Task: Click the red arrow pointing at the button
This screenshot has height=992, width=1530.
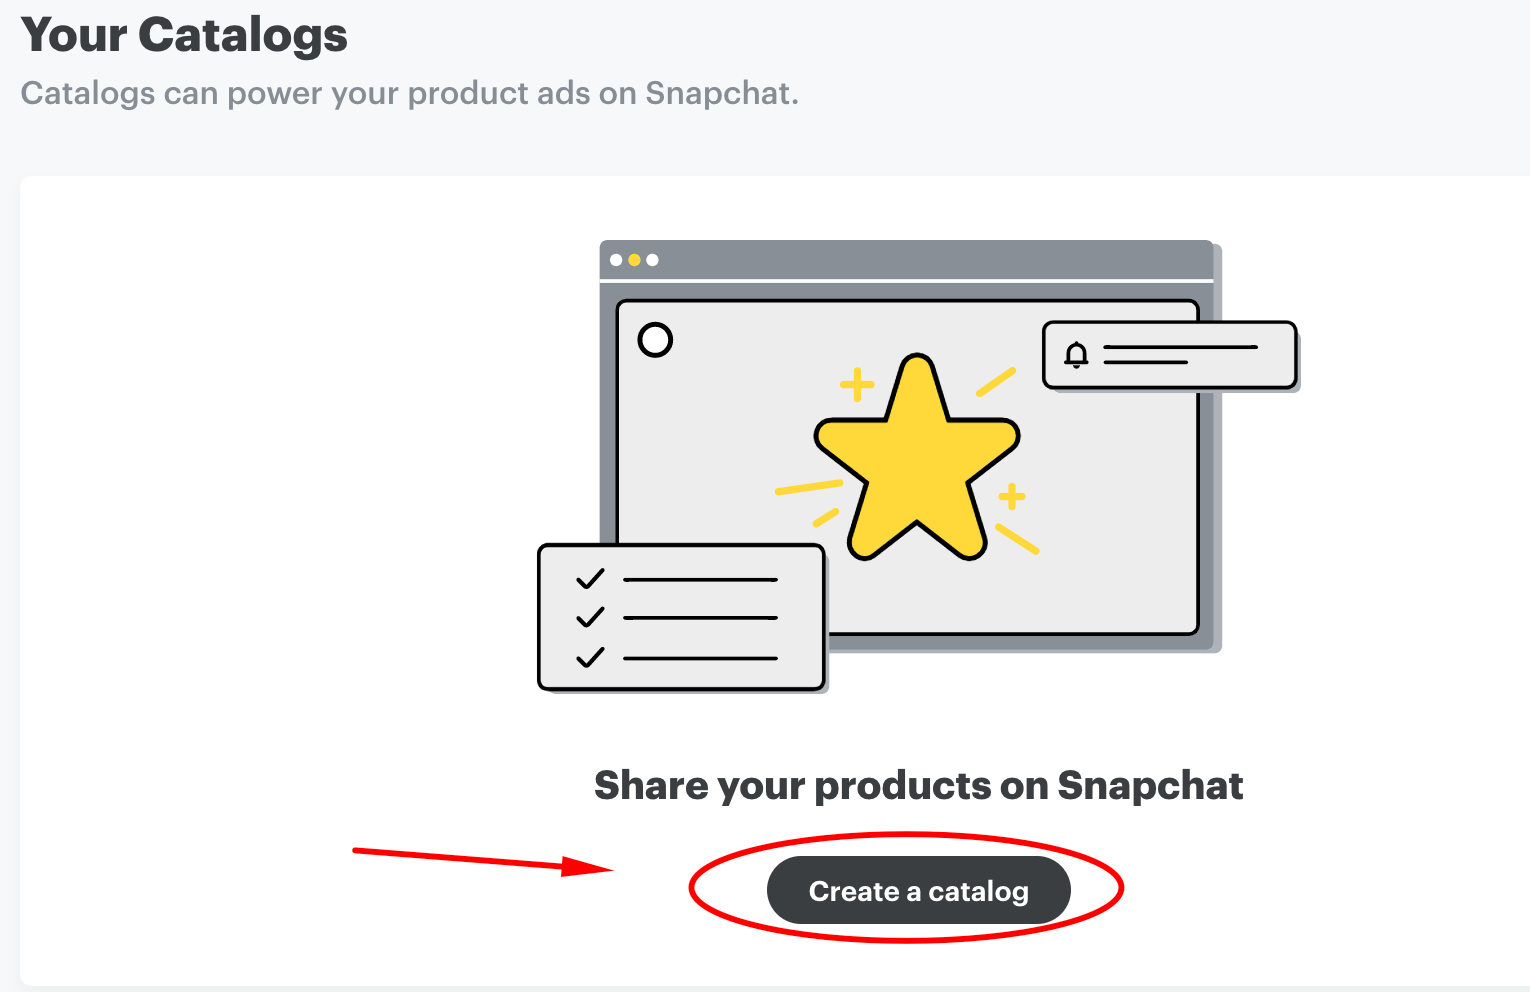Action: click(480, 859)
